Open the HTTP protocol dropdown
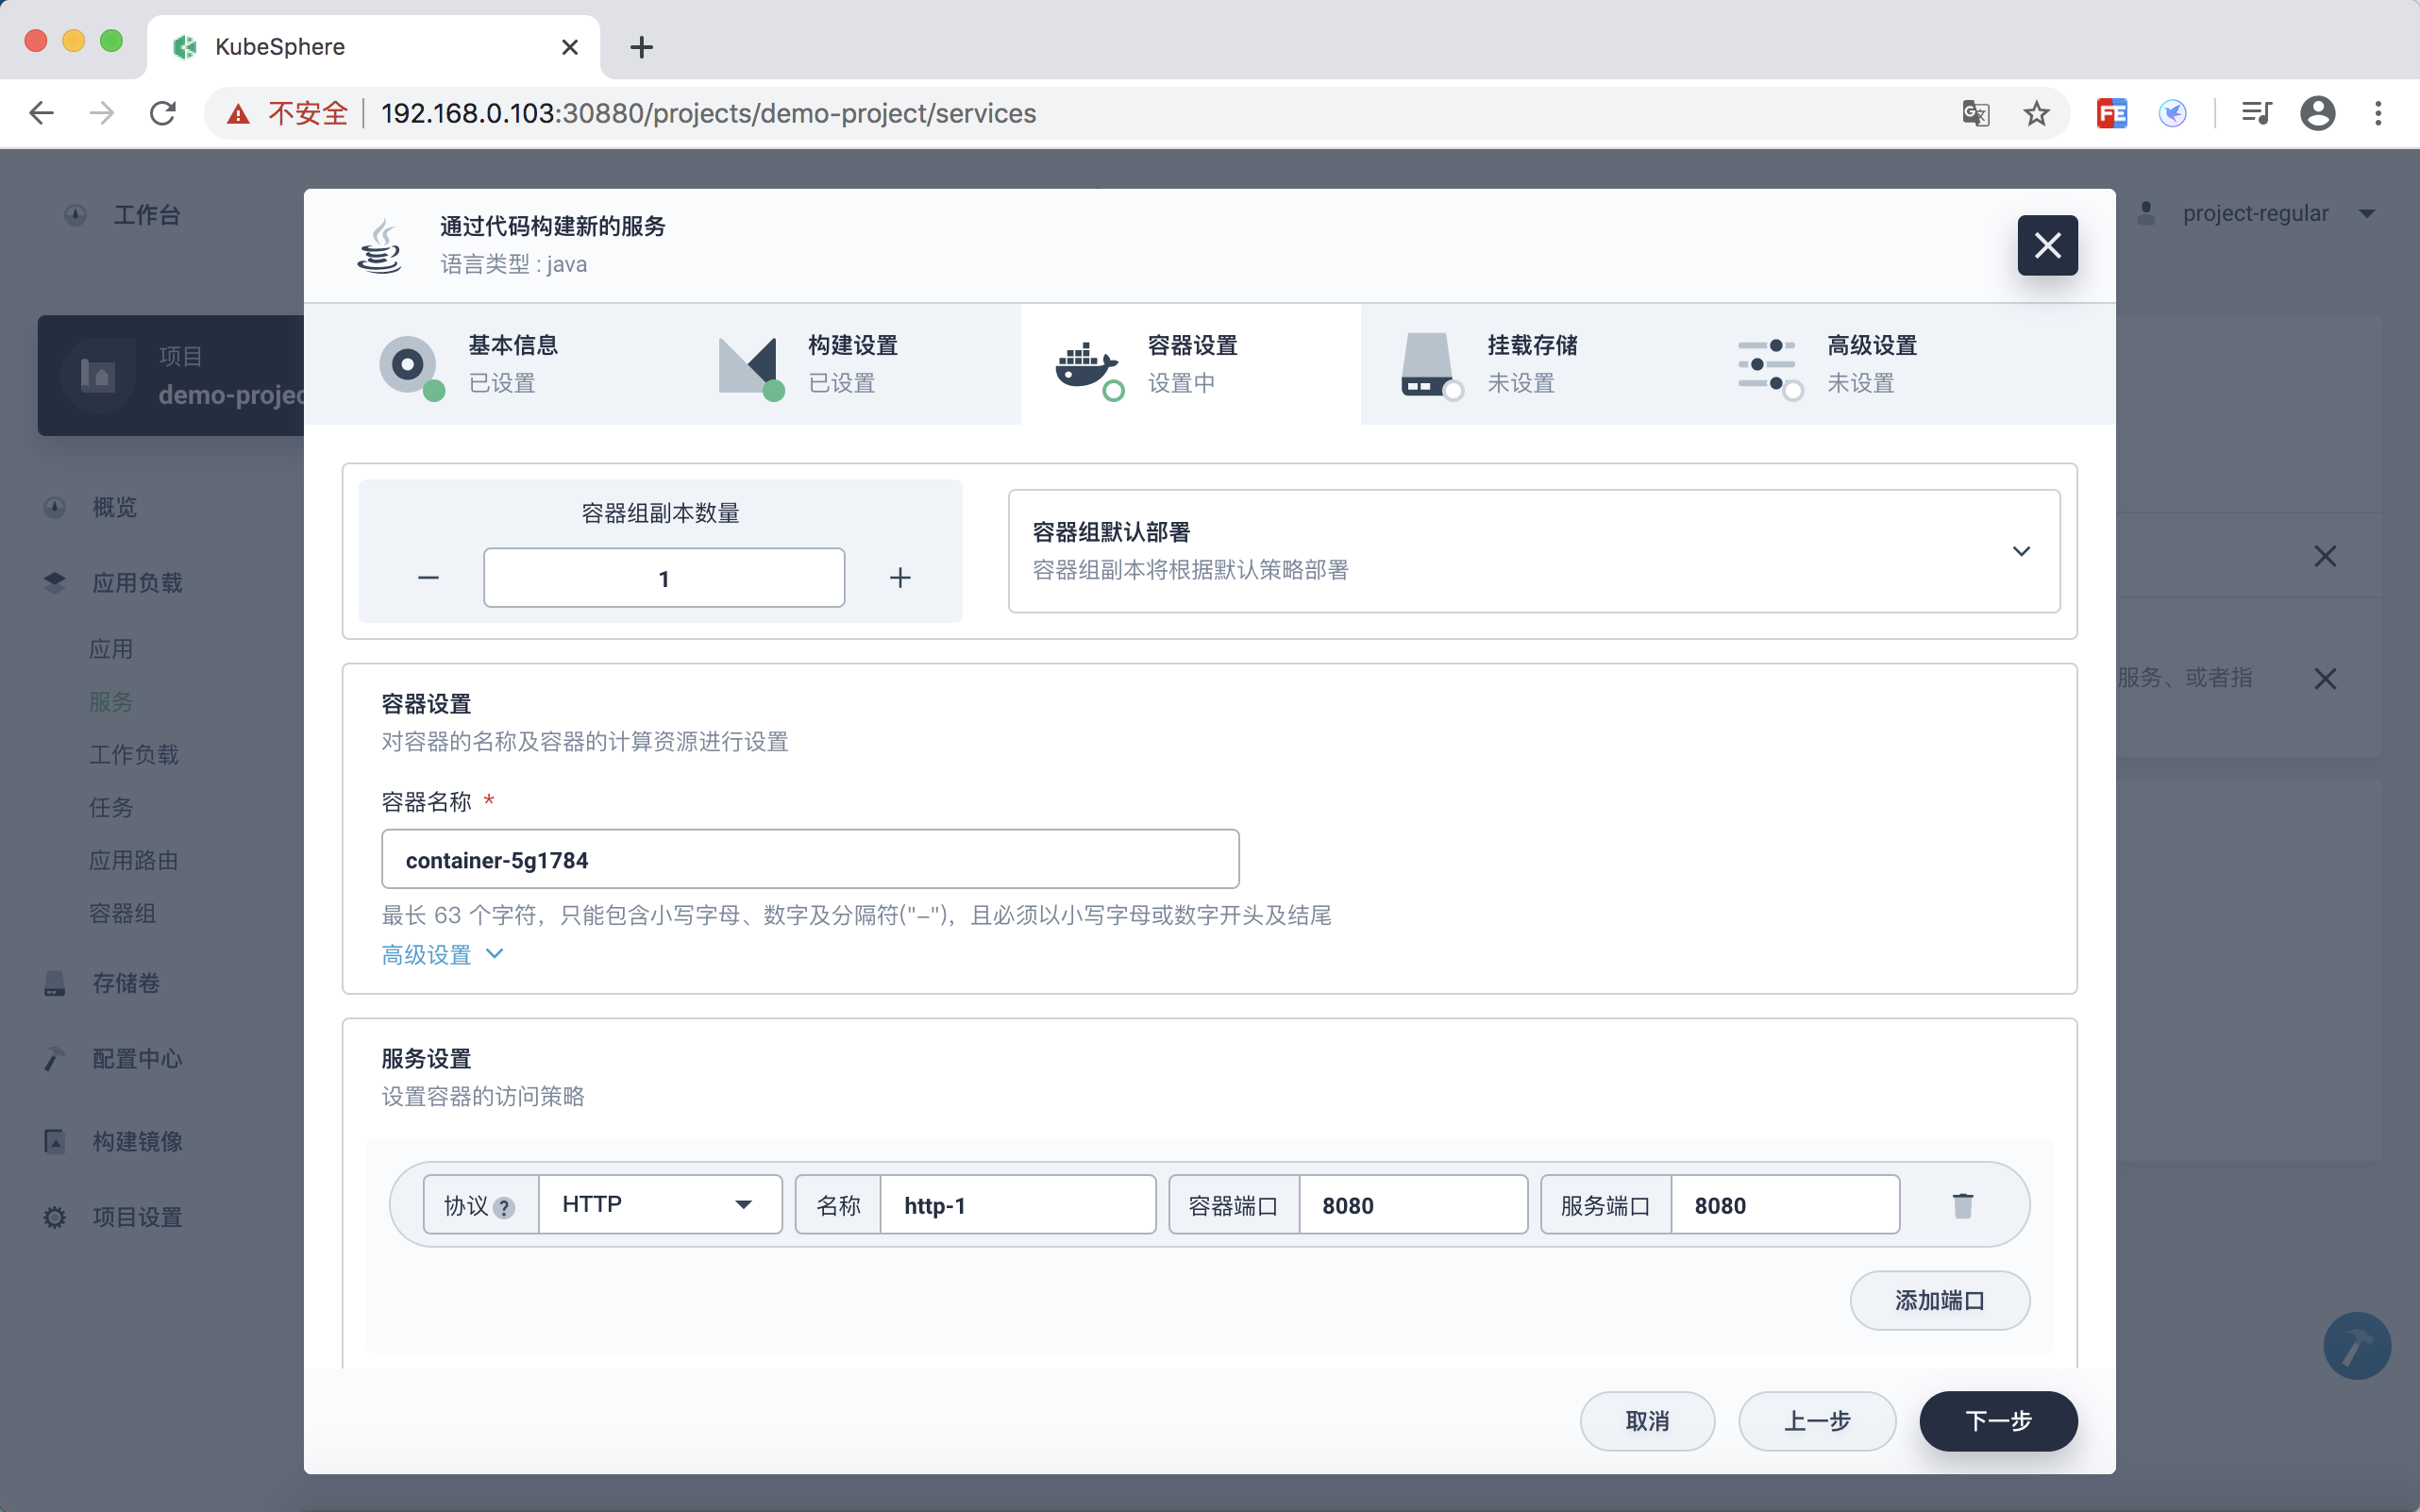 (660, 1204)
